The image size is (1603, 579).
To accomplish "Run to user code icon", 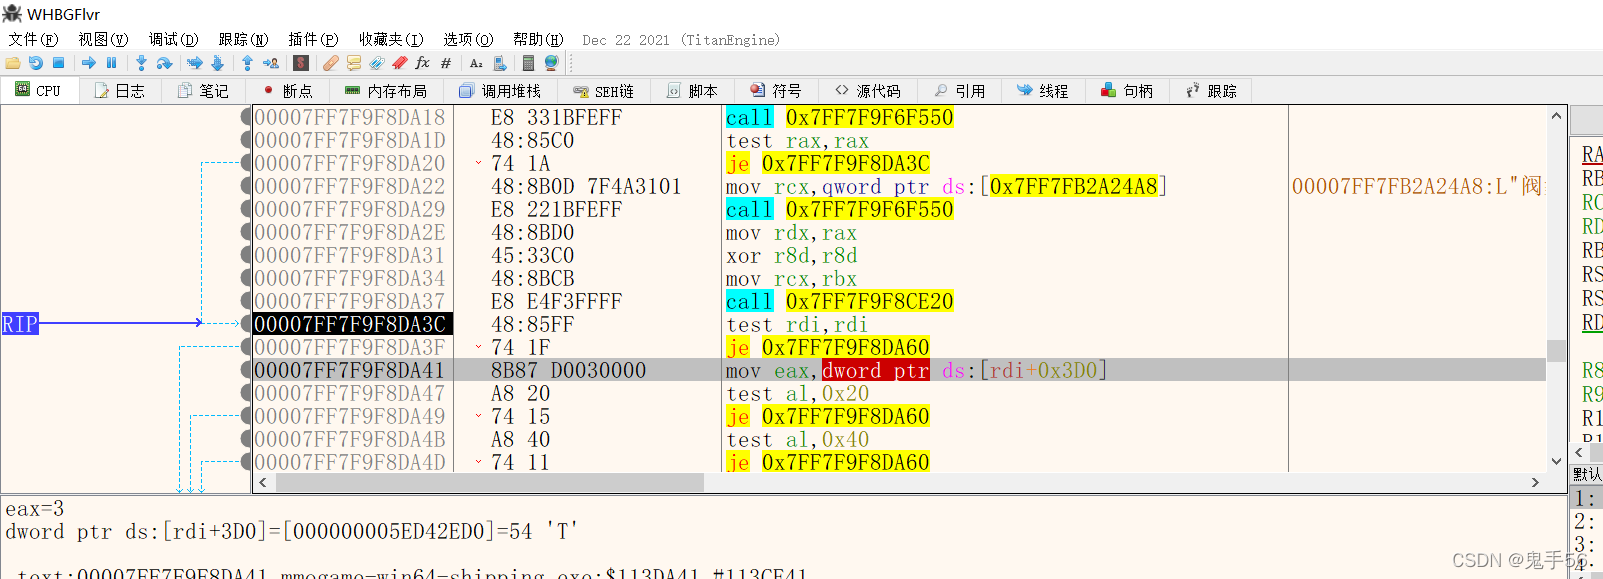I will [x=271, y=63].
